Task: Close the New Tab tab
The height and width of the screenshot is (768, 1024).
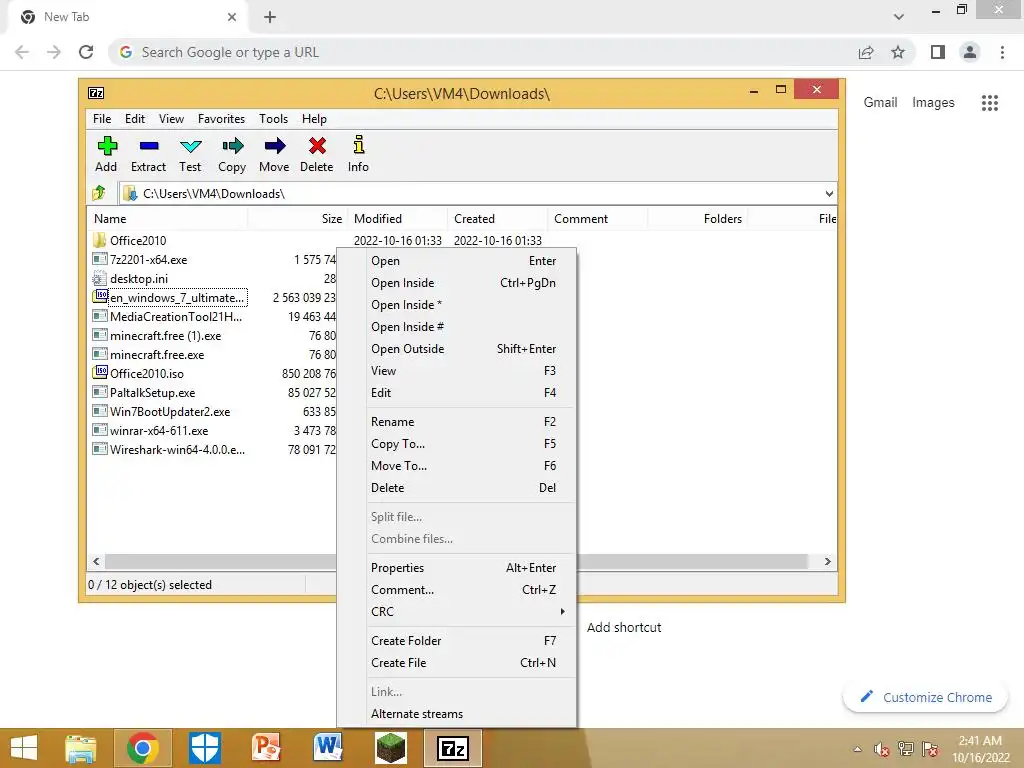Action: 232,17
